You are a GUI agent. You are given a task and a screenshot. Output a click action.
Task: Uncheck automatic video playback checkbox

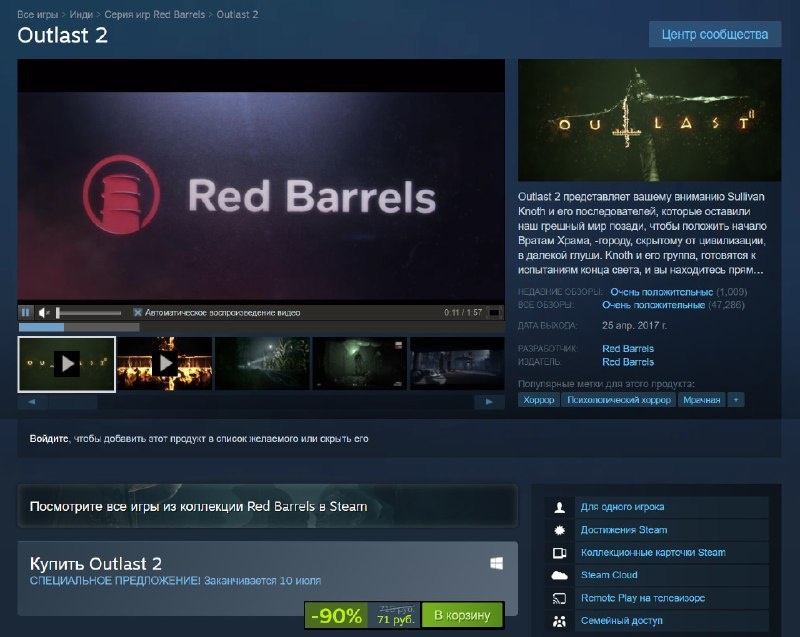(x=137, y=312)
